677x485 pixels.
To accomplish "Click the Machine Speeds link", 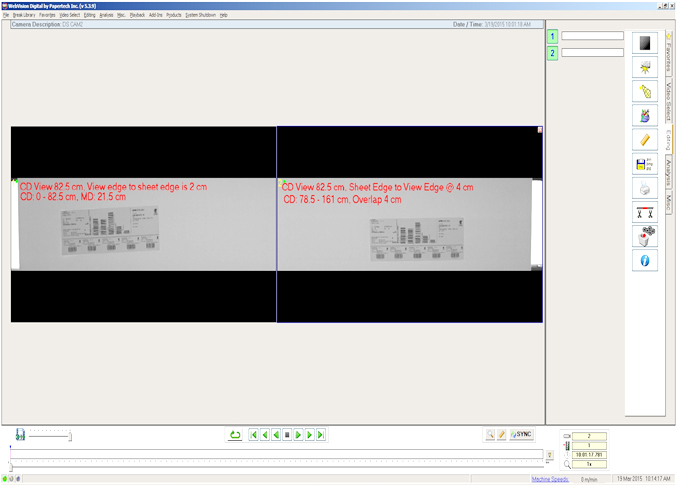I will click(x=550, y=479).
